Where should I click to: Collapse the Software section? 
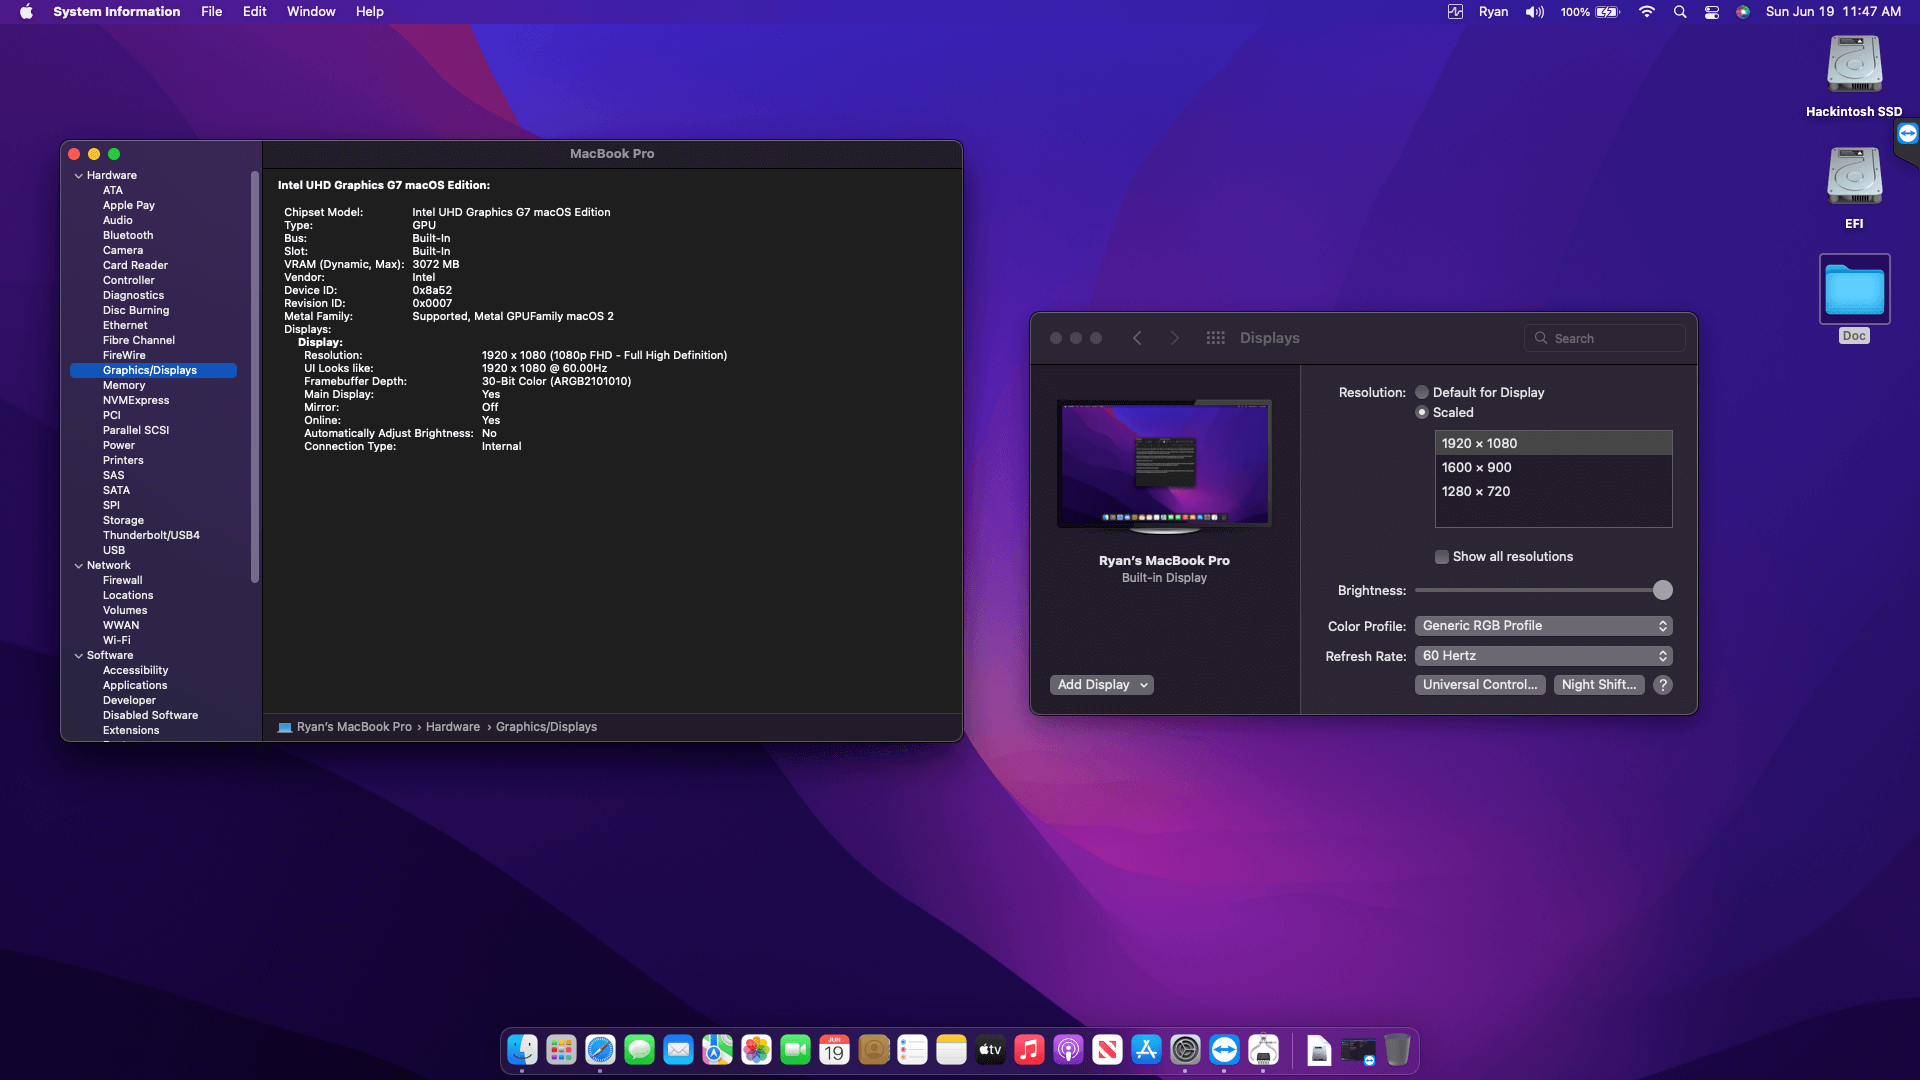[78, 655]
